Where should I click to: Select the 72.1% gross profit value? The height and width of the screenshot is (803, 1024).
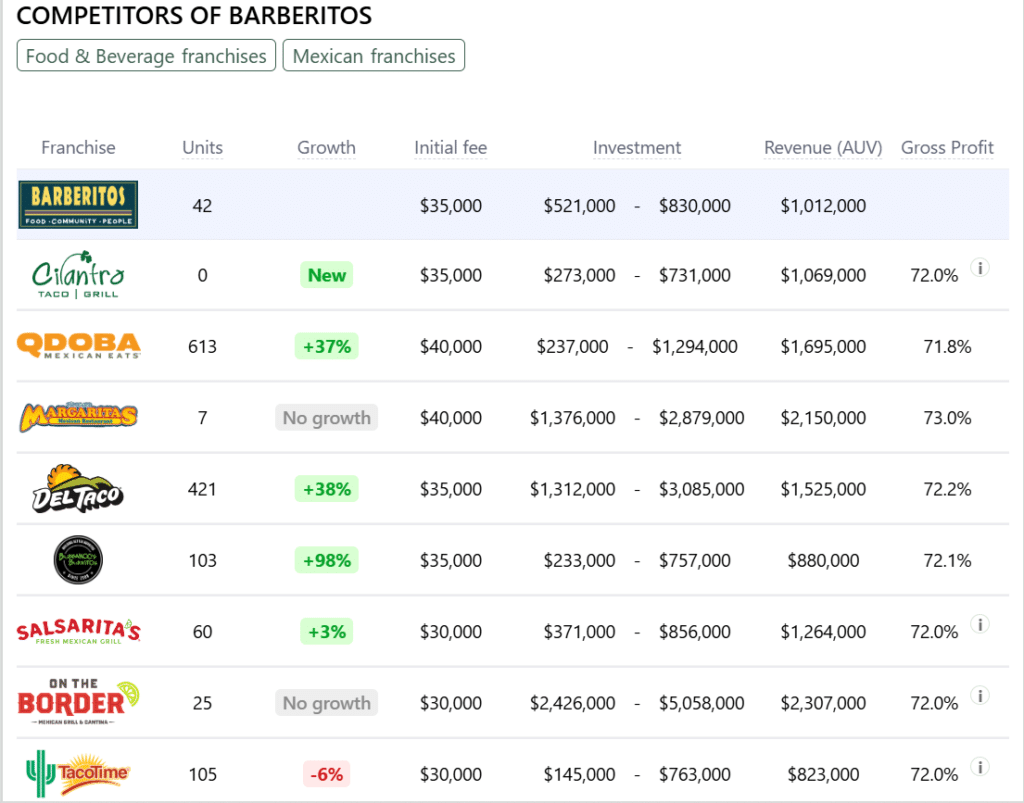[948, 560]
